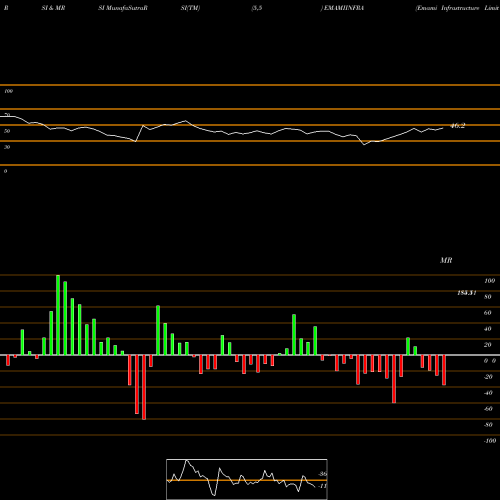The width and height of the screenshot is (500, 500).
Task: Select the 'SI & MR' header label
Action: 53,8
